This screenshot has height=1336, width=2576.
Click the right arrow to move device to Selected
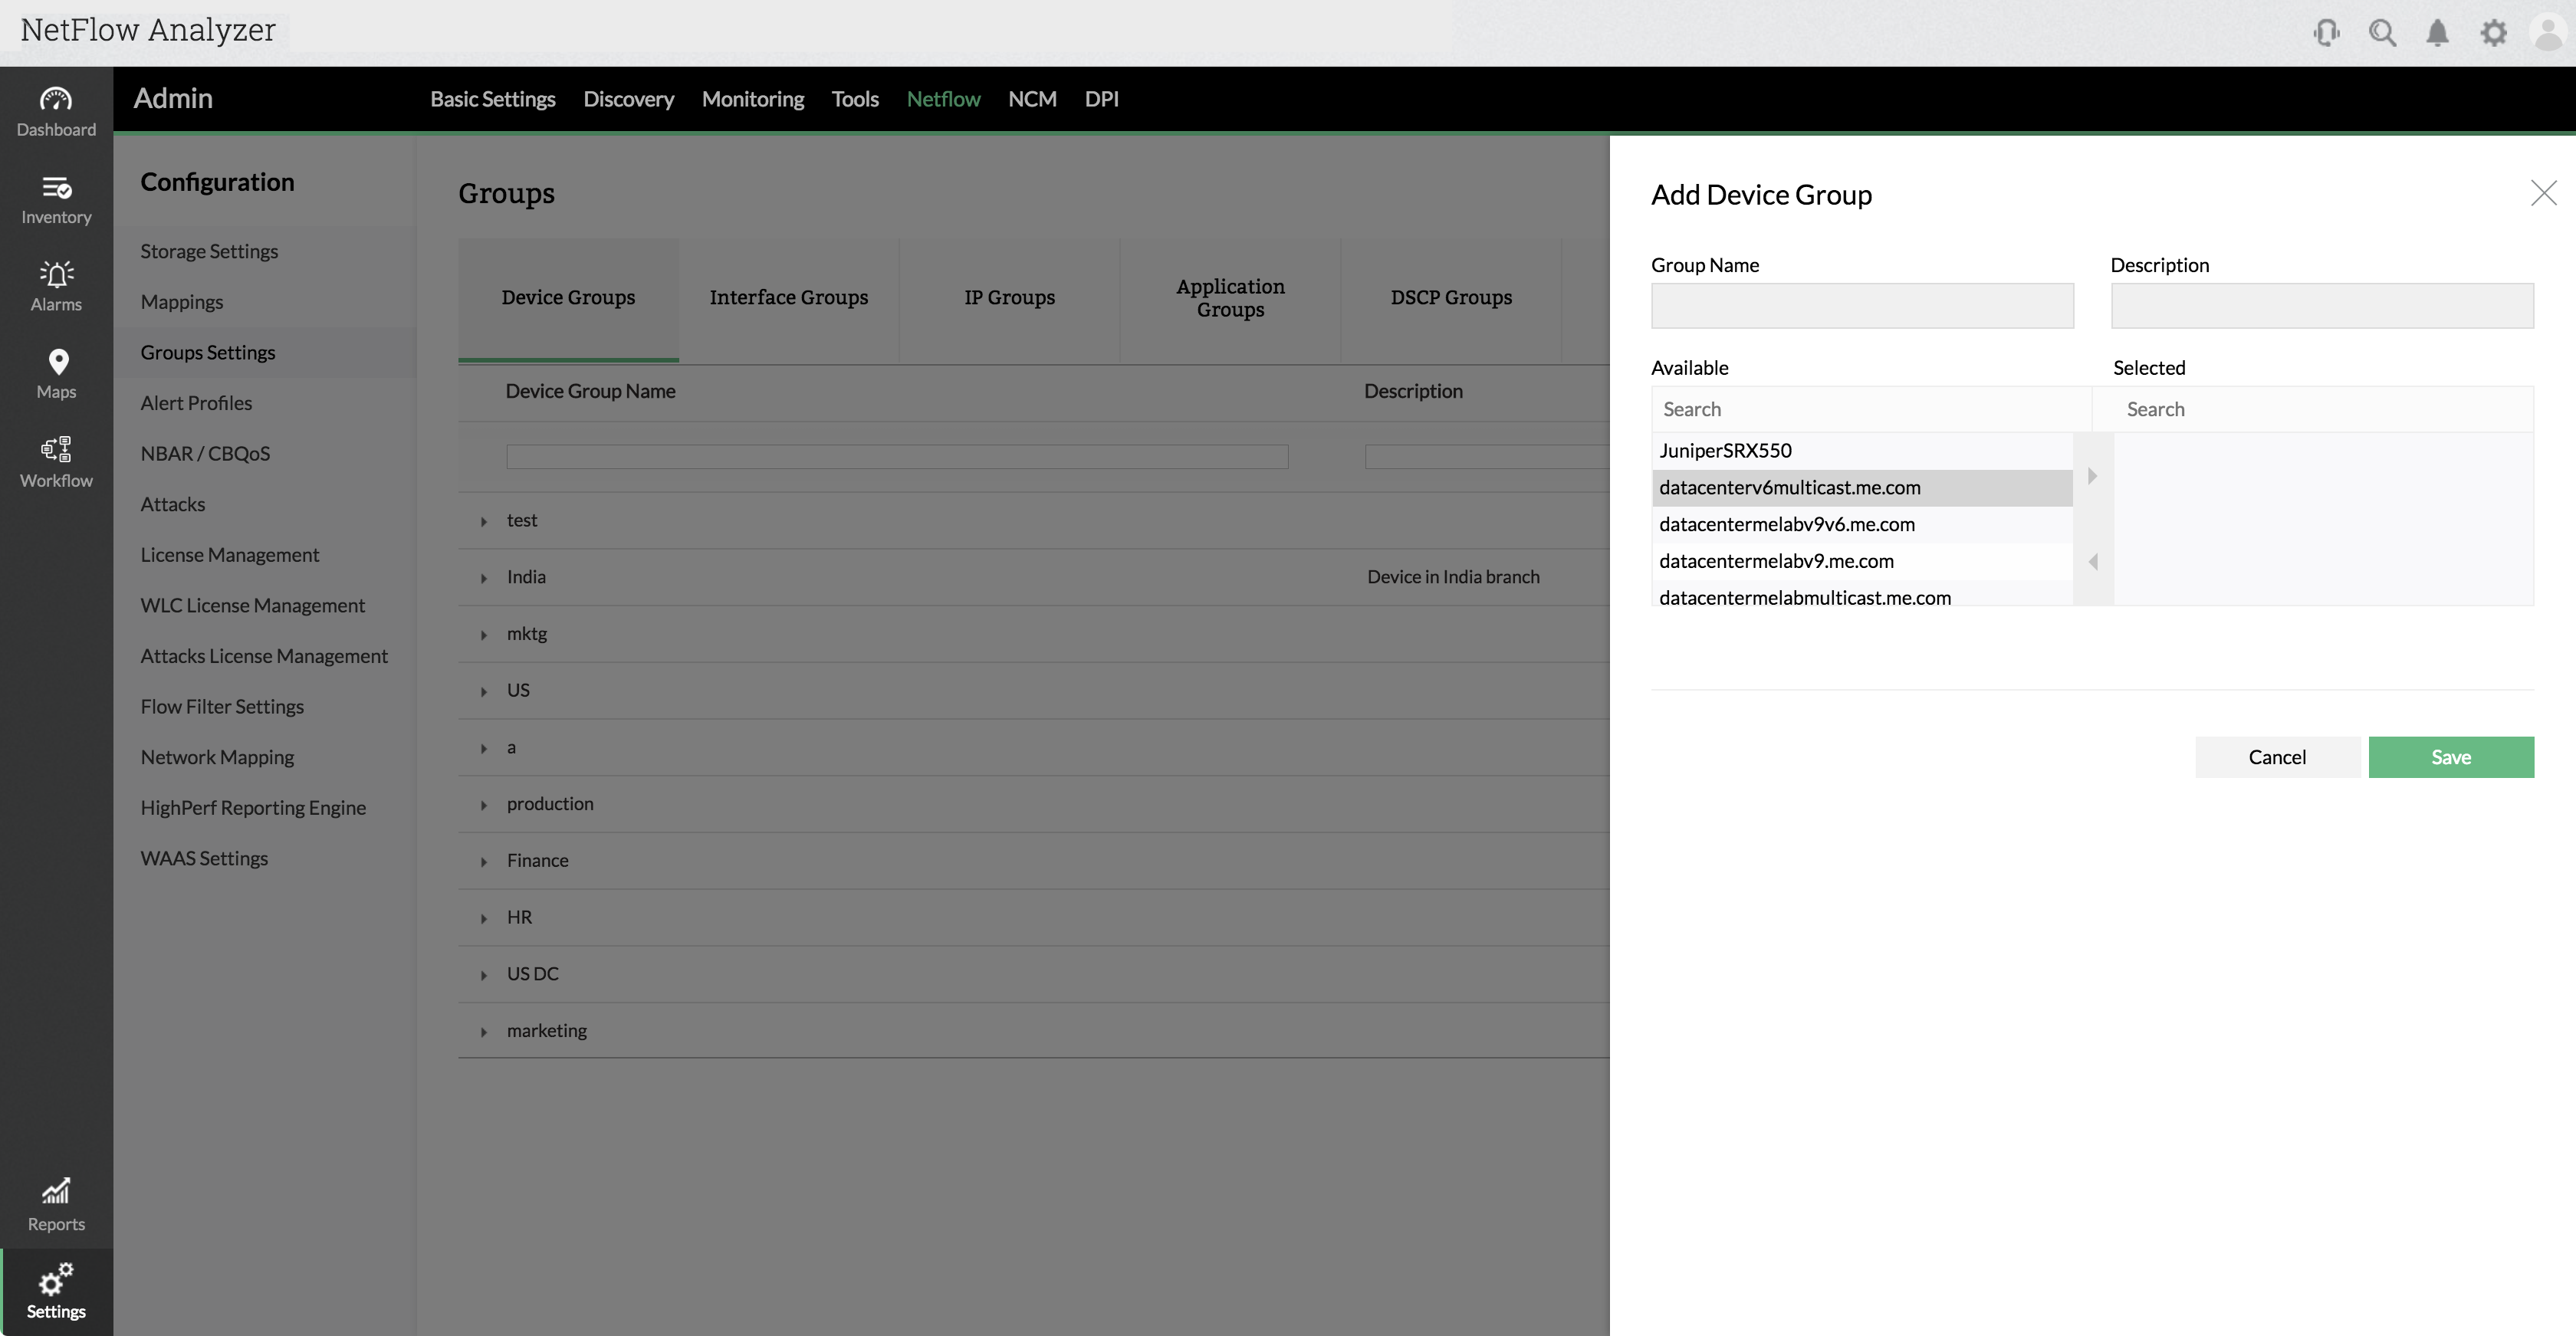[x=2092, y=476]
